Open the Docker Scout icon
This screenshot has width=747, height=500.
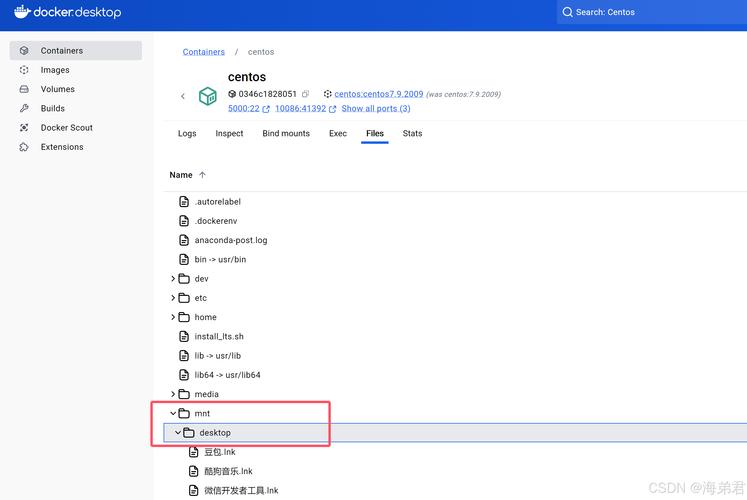click(x=24, y=128)
